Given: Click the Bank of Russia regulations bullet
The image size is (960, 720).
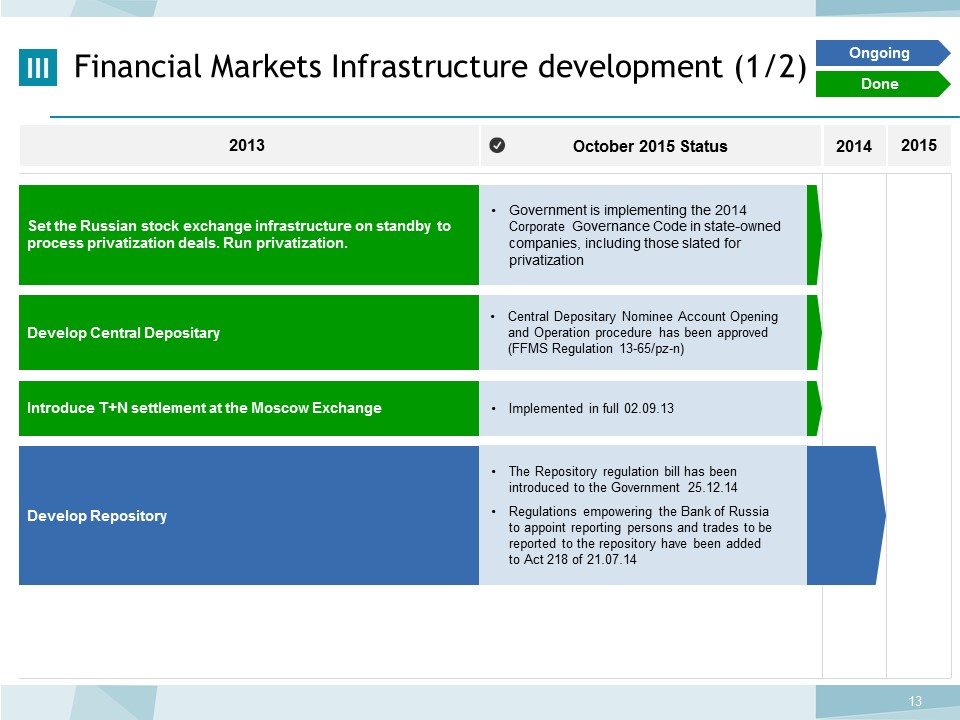Looking at the screenshot, I should coord(640,535).
